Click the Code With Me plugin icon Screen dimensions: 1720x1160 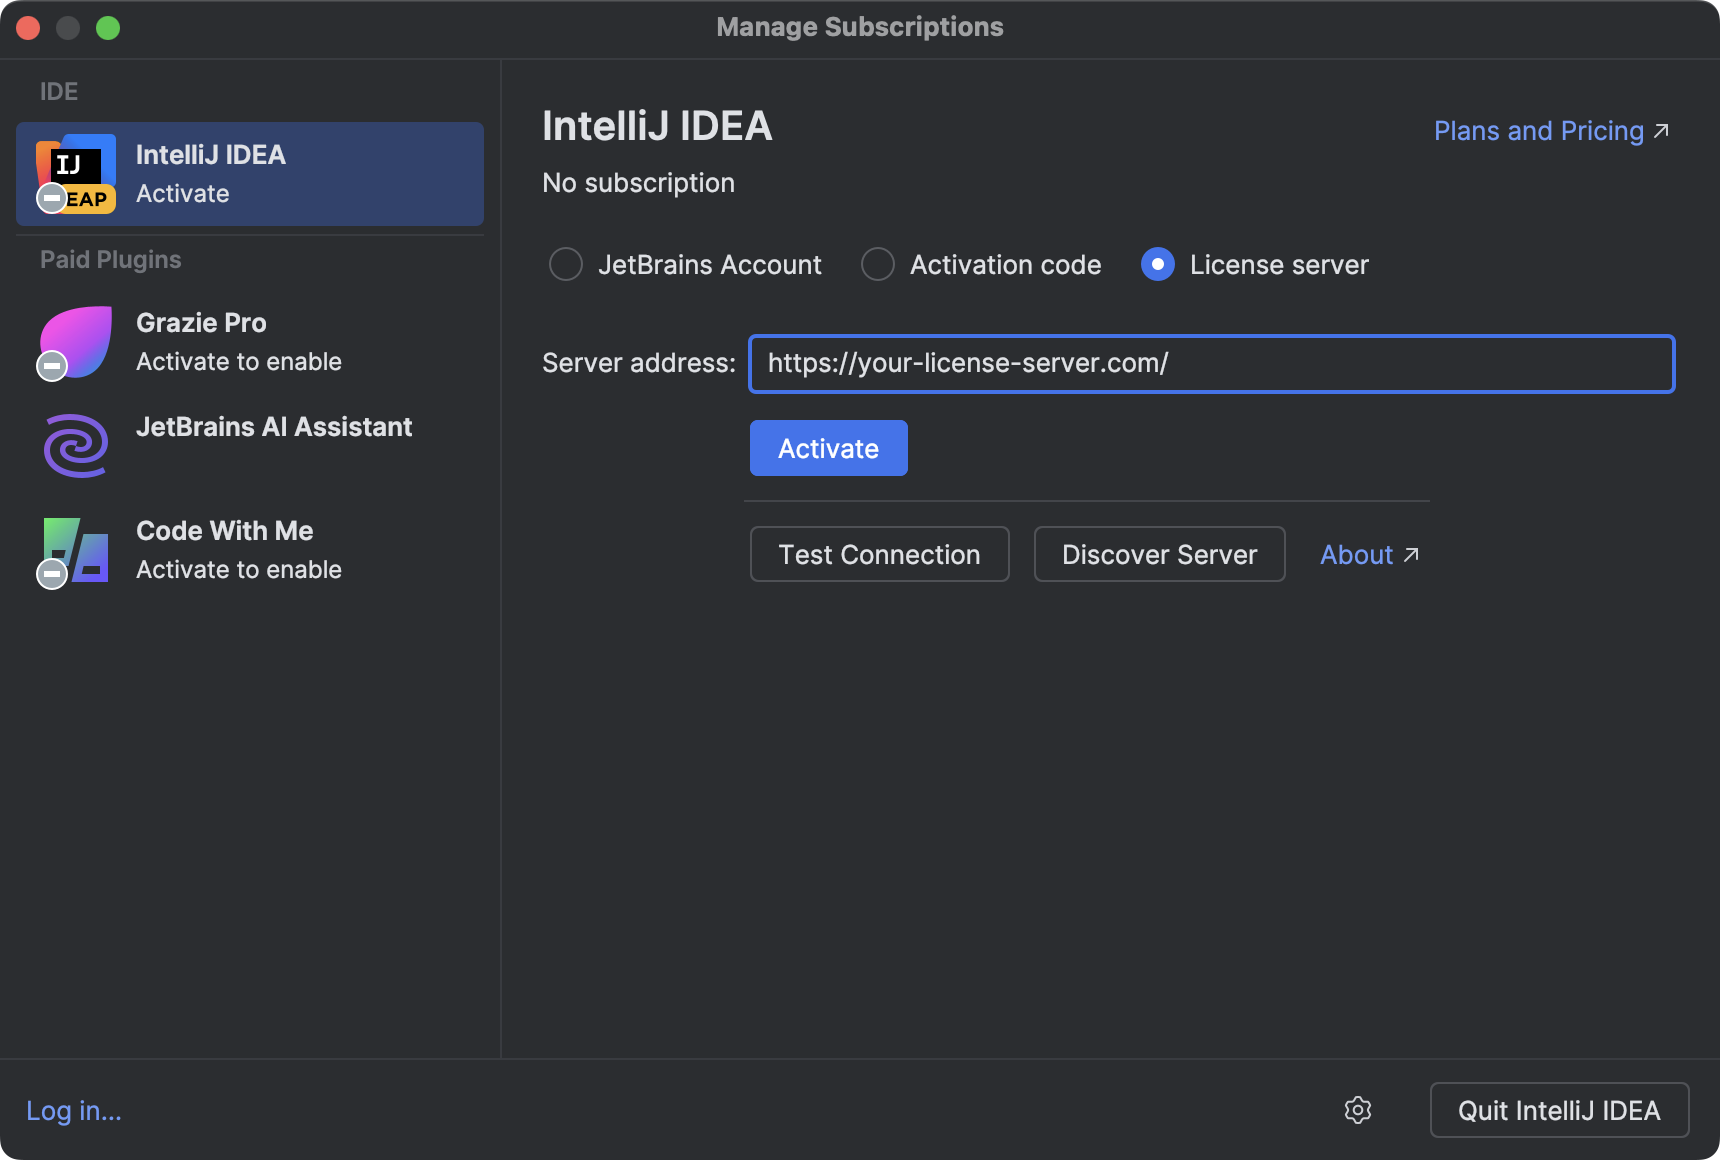click(74, 549)
